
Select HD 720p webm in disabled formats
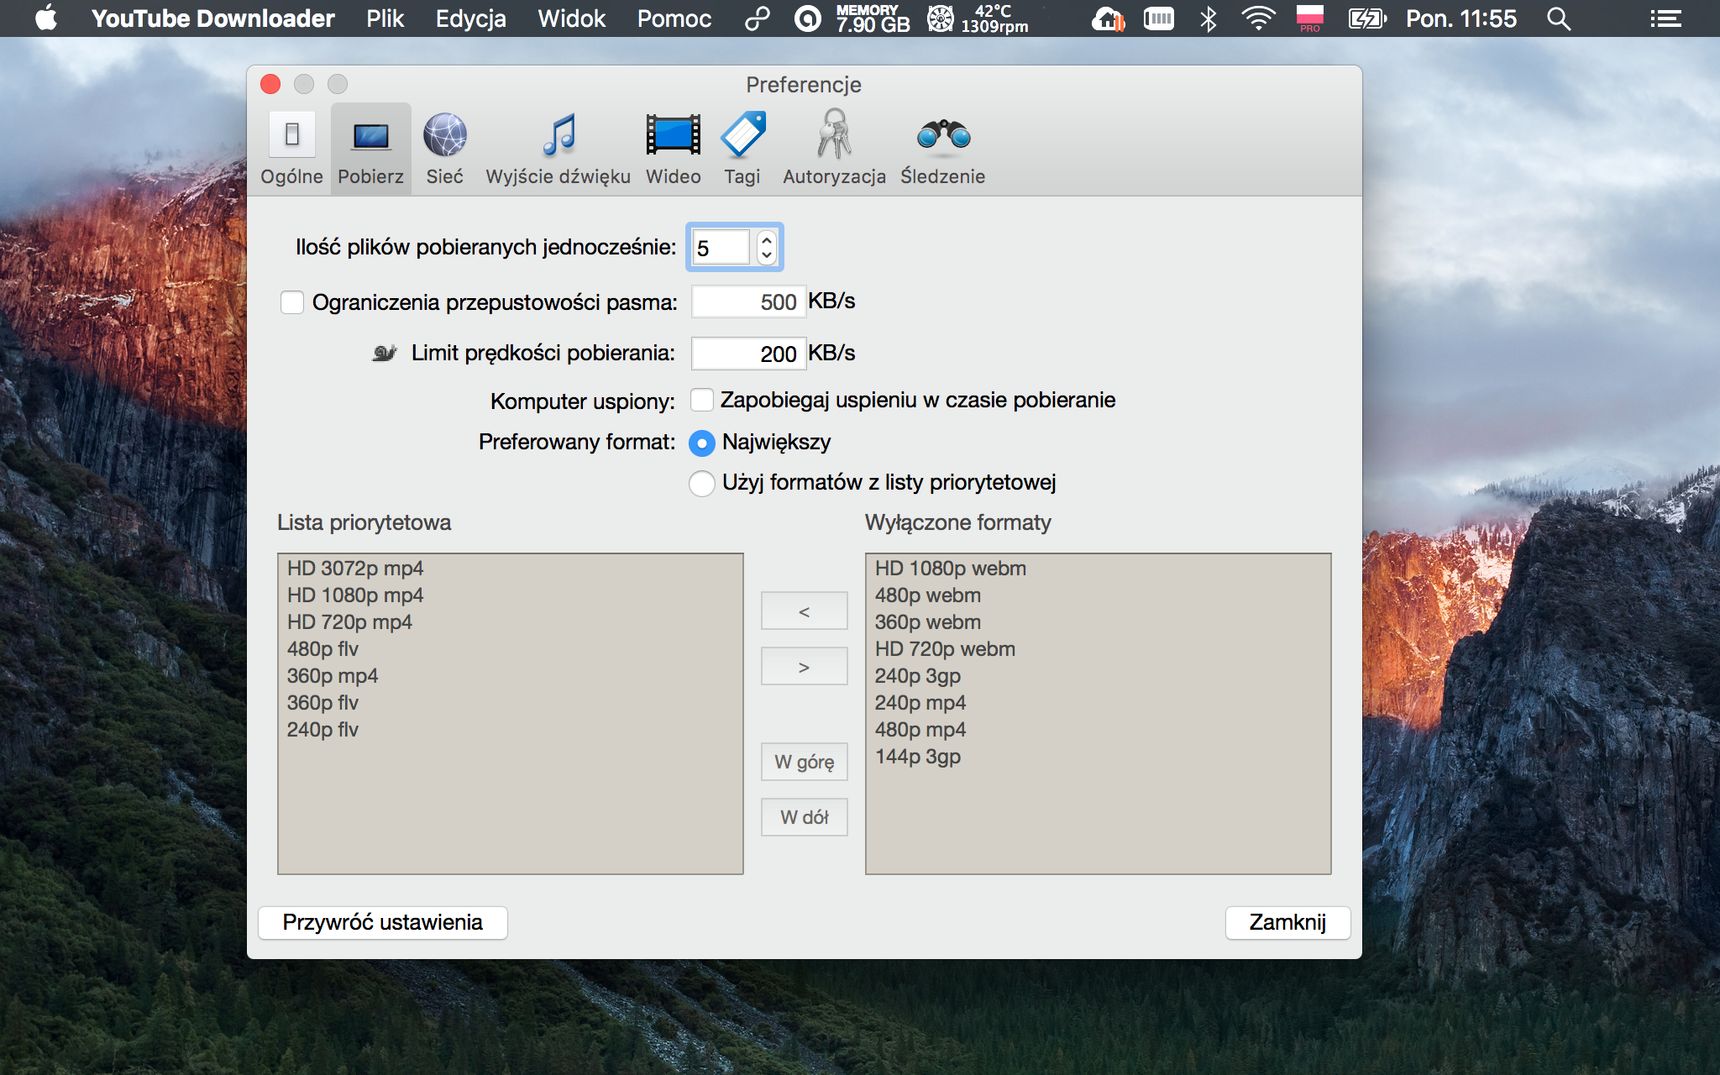point(1098,649)
